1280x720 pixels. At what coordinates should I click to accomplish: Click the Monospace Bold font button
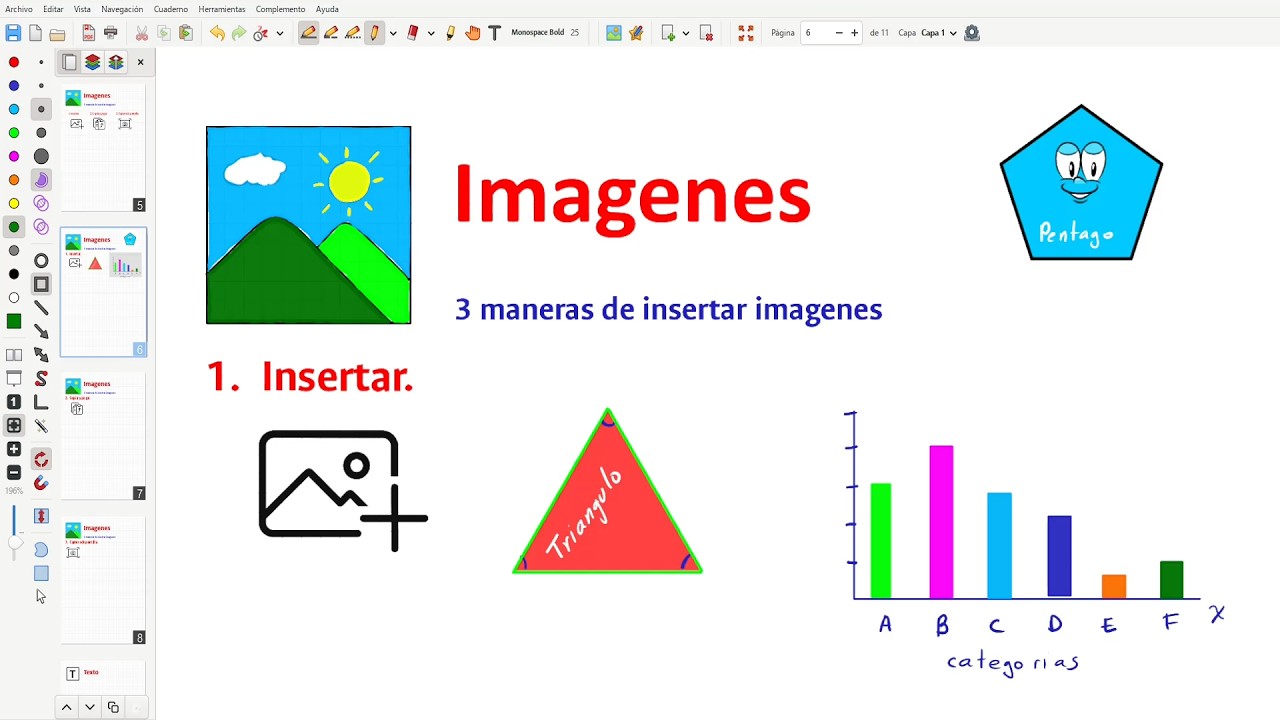[x=545, y=33]
